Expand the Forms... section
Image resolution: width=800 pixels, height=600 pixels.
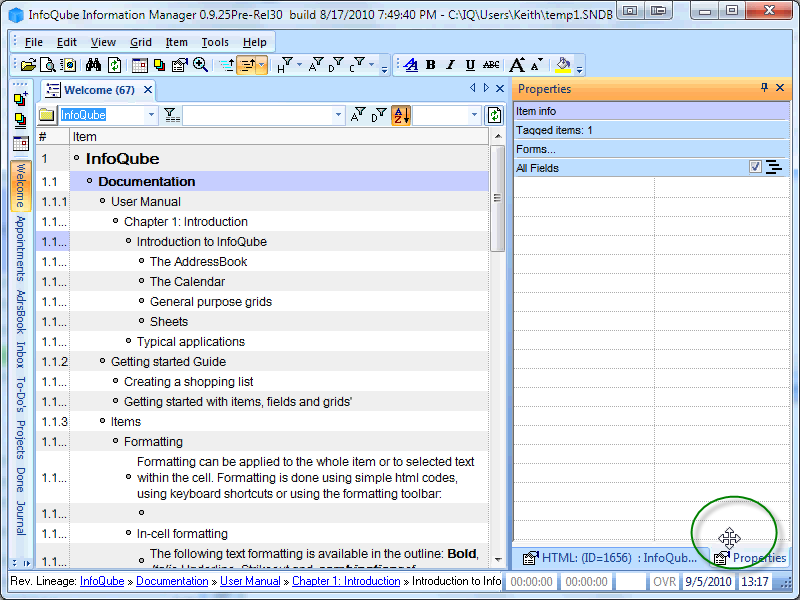651,149
